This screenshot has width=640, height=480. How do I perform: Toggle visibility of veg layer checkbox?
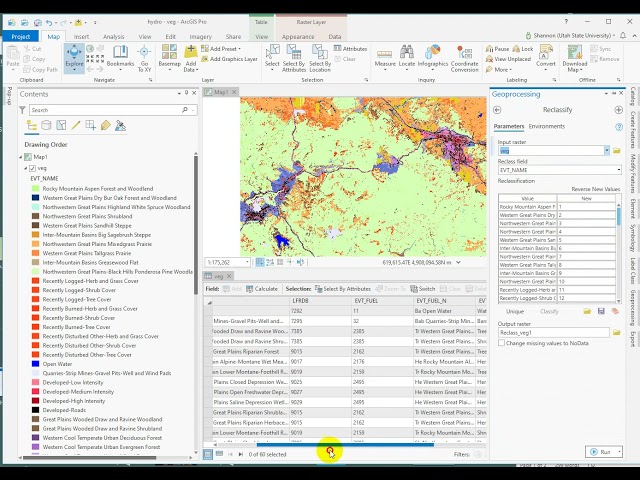click(33, 168)
